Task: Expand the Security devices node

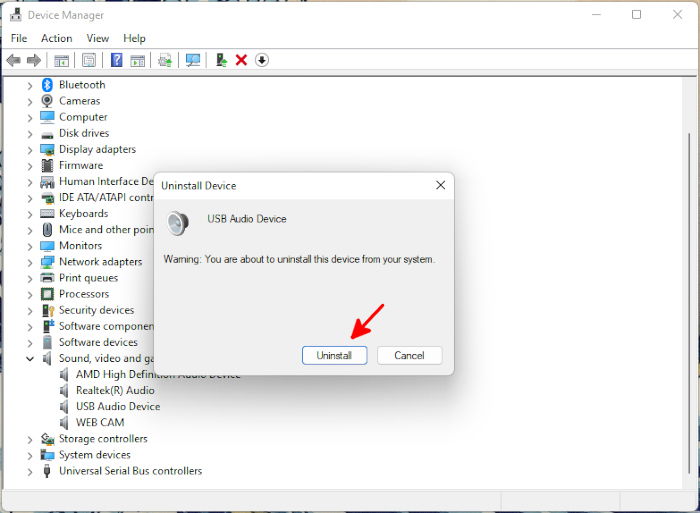Action: (30, 310)
